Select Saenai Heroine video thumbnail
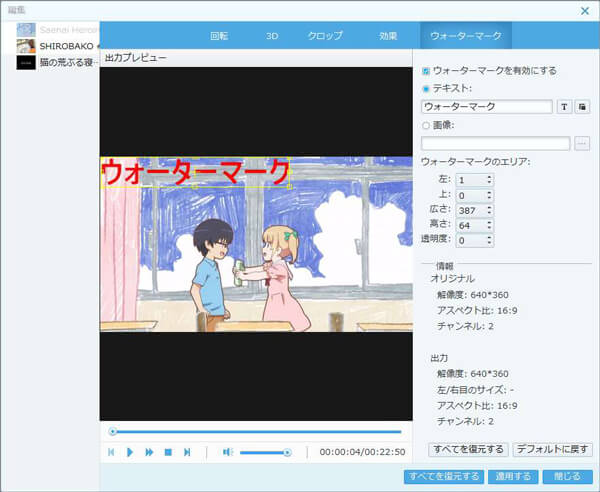Image resolution: width=600 pixels, height=492 pixels. (x=26, y=30)
